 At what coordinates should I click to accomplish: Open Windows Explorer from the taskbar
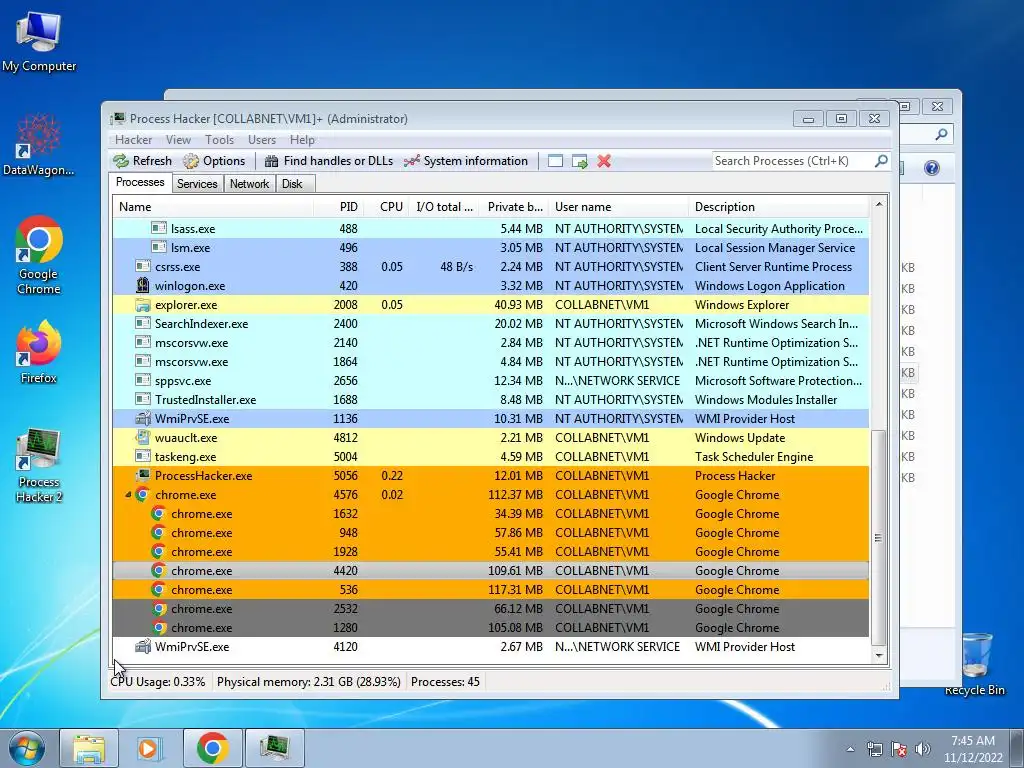point(89,748)
